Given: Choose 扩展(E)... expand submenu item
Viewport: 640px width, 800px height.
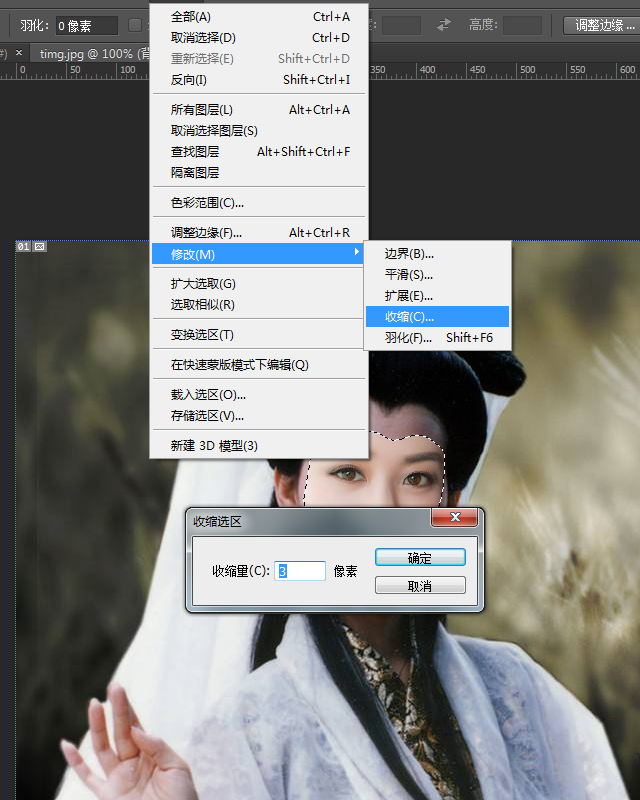Looking at the screenshot, I should [x=437, y=295].
